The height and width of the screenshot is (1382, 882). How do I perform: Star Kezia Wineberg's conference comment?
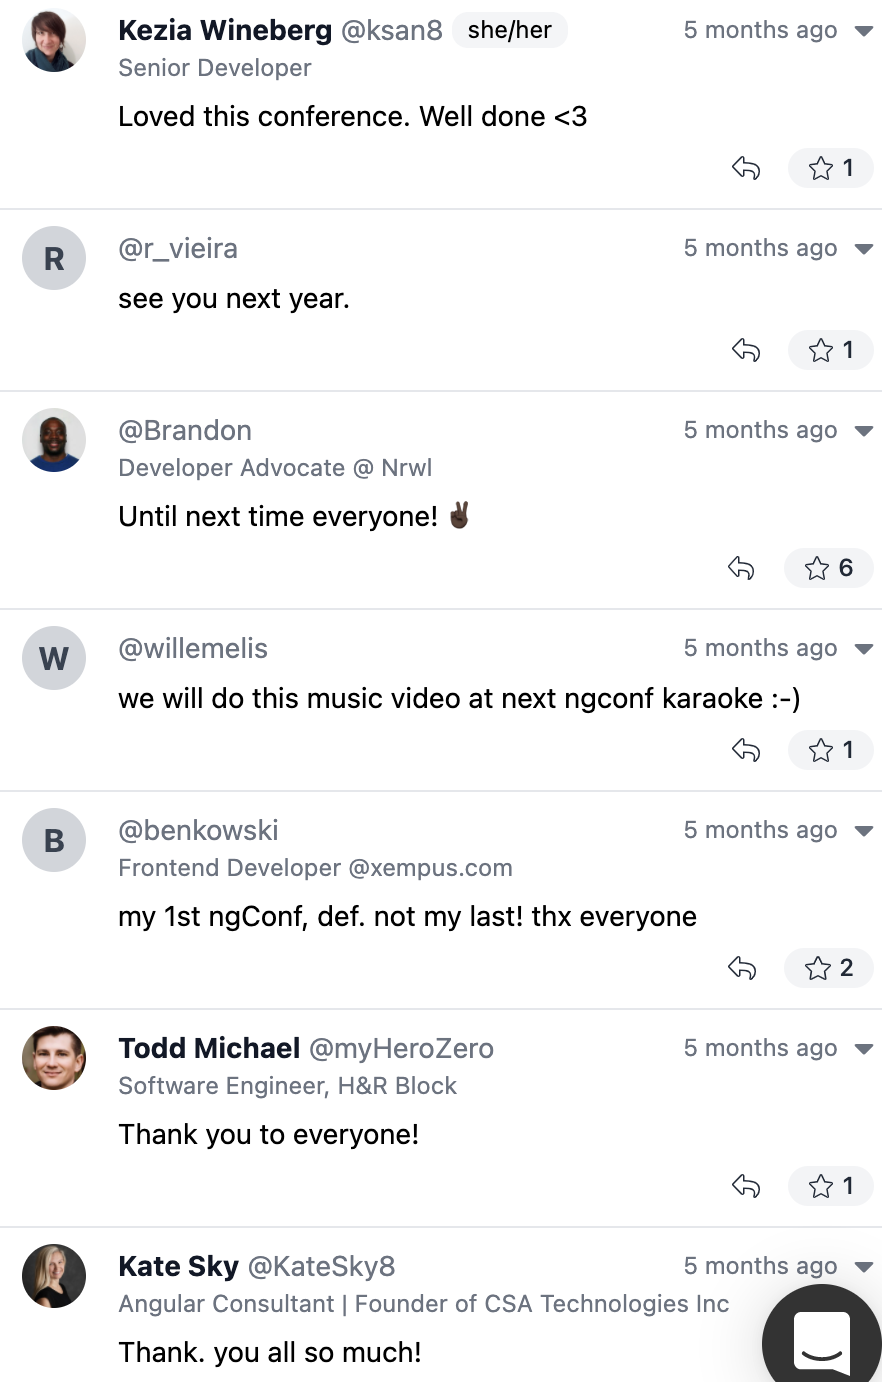(x=831, y=168)
